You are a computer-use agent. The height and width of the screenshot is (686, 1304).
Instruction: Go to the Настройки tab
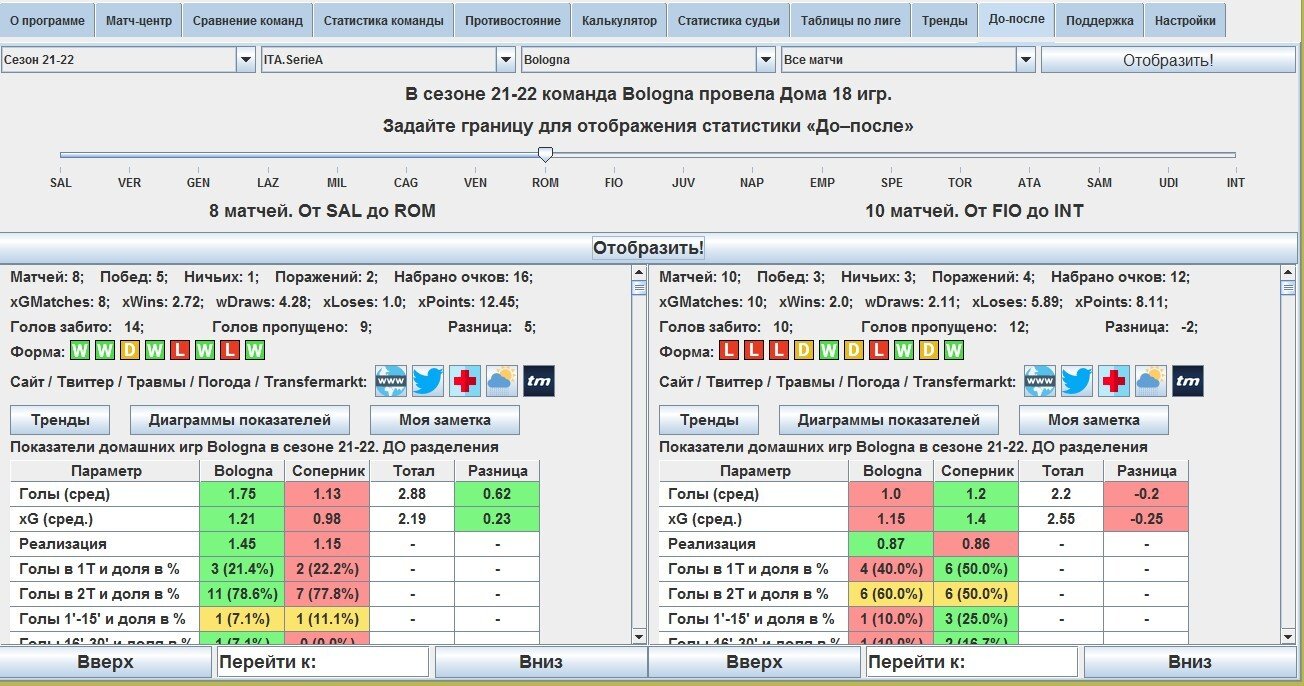[1185, 20]
